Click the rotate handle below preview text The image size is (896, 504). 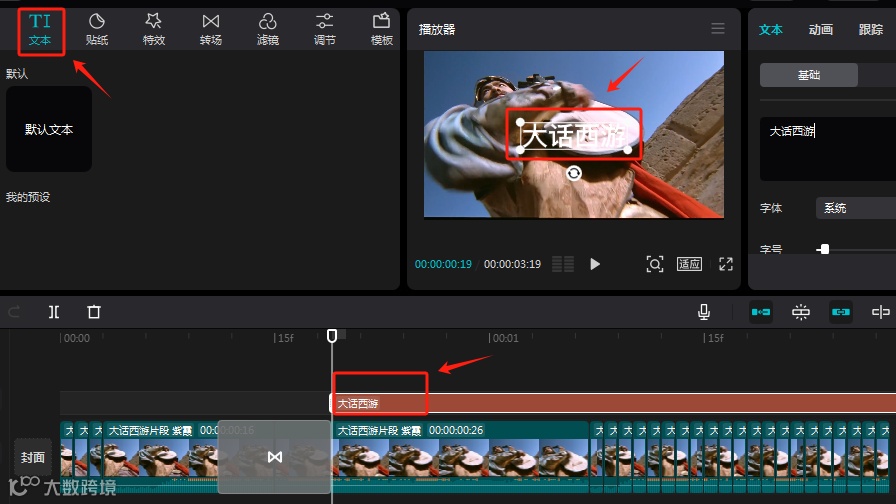click(574, 173)
